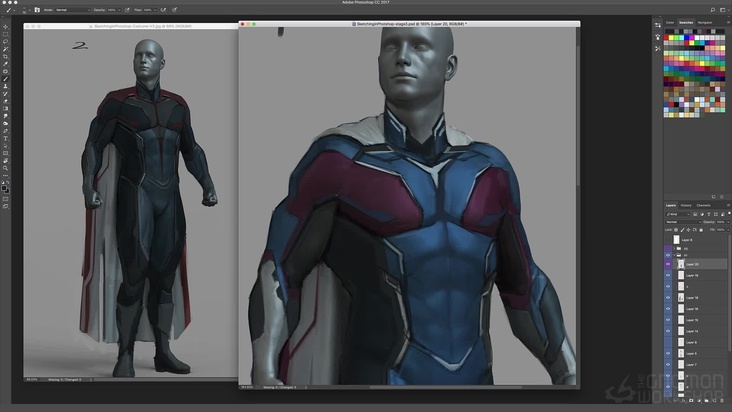This screenshot has height=412, width=732.
Task: Switch to the Channels tab
Action: click(x=703, y=205)
